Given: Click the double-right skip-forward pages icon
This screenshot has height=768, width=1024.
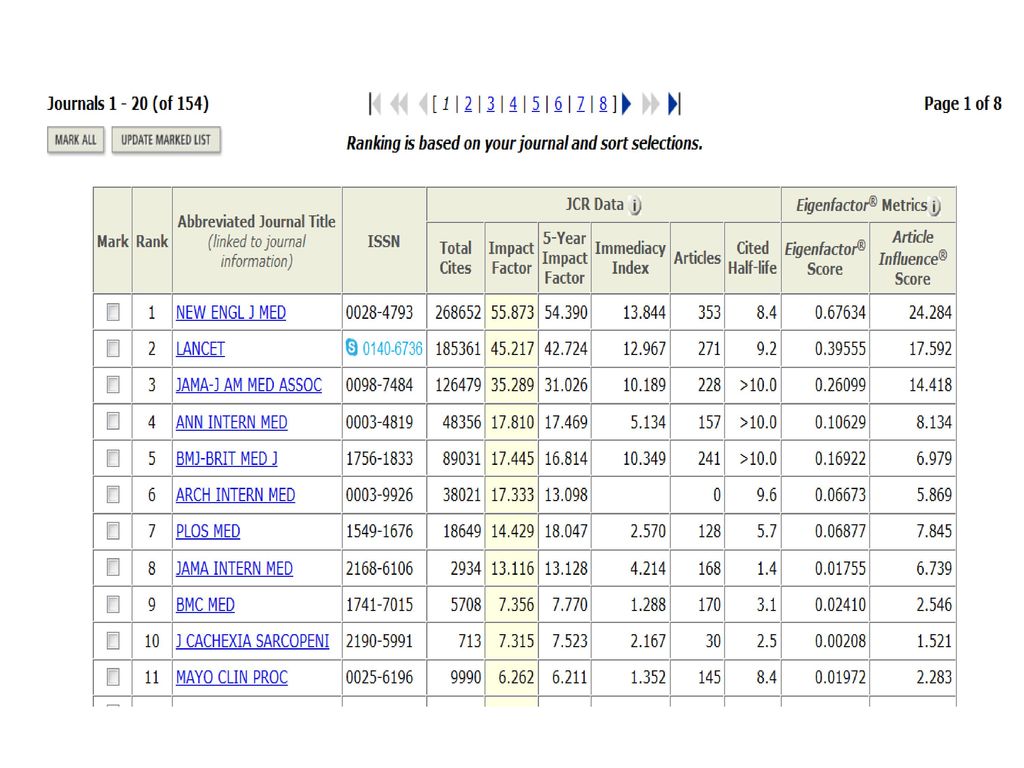Looking at the screenshot, I should click(x=650, y=104).
